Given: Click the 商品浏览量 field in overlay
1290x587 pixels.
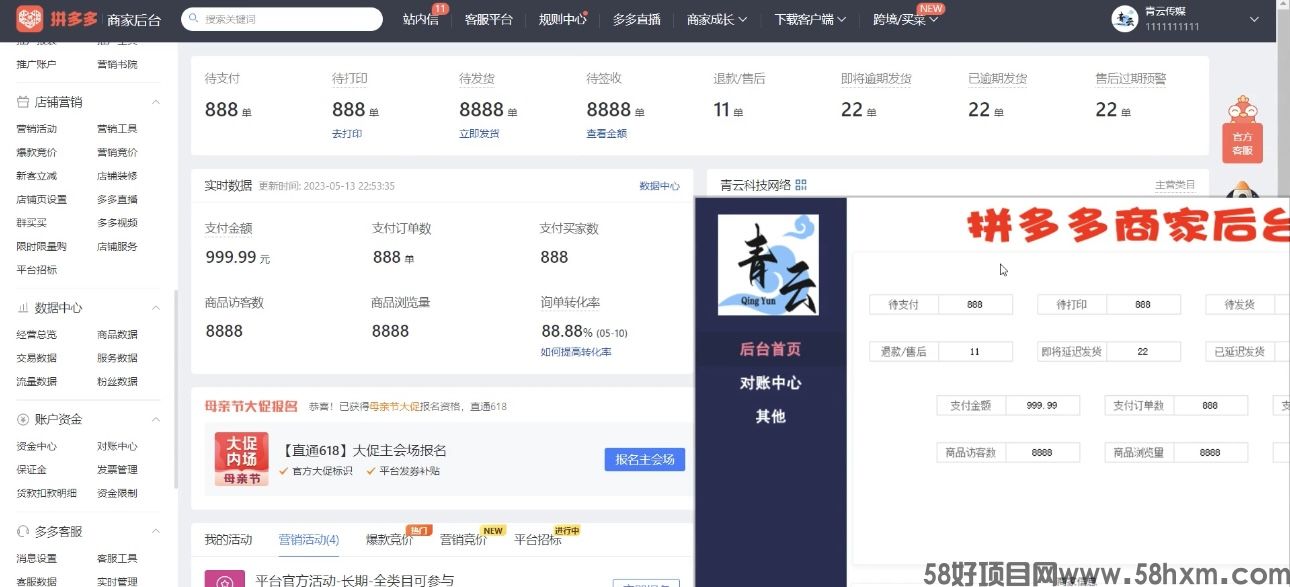Looking at the screenshot, I should coord(1210,452).
